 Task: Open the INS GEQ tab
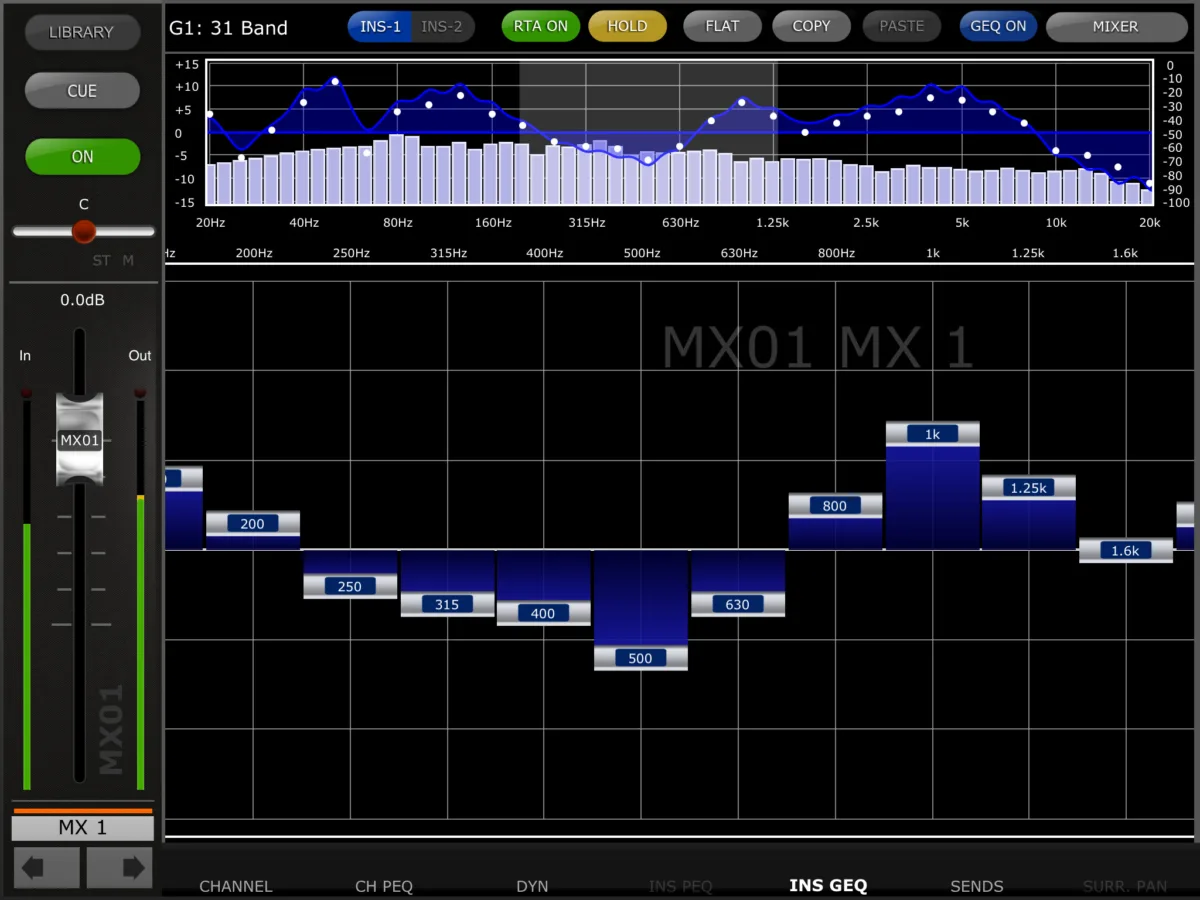coord(828,886)
